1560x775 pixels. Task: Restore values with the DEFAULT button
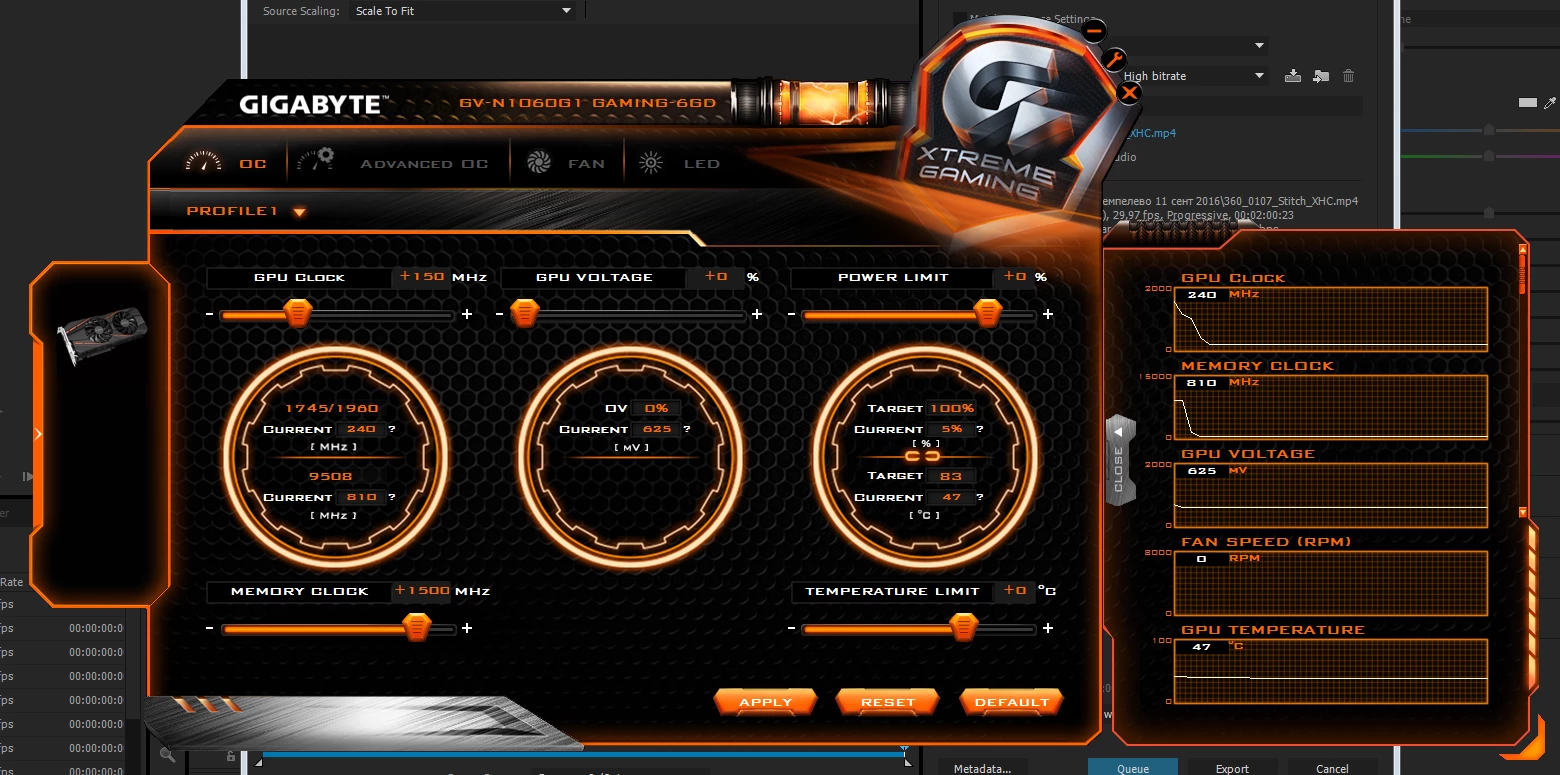tap(1011, 702)
